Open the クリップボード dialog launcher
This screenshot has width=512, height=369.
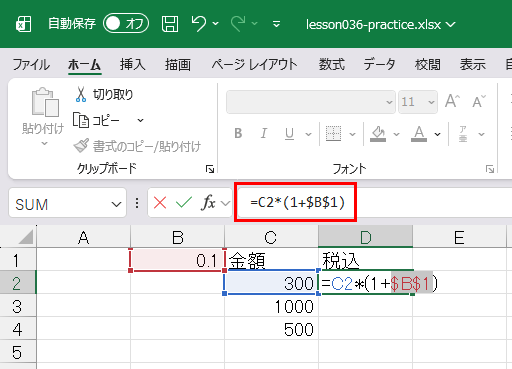(210, 169)
